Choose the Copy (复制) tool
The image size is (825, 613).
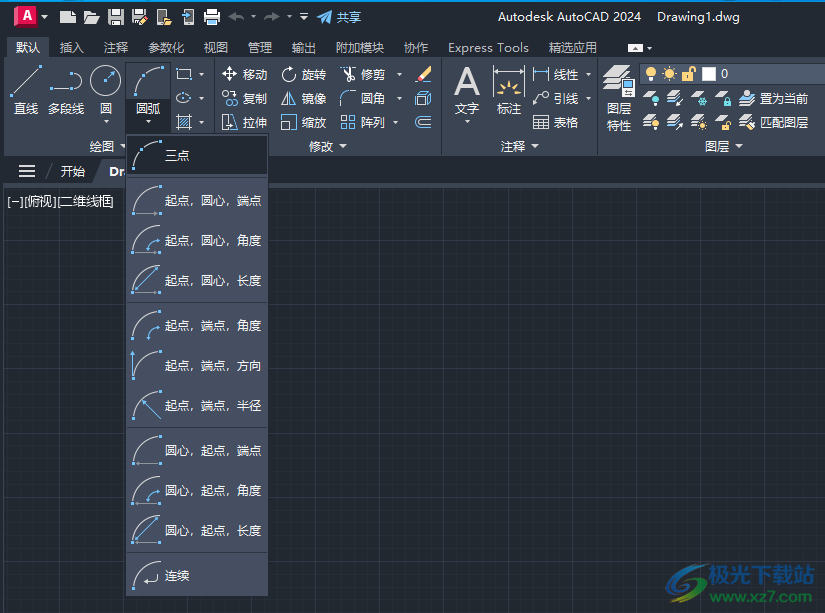click(245, 98)
